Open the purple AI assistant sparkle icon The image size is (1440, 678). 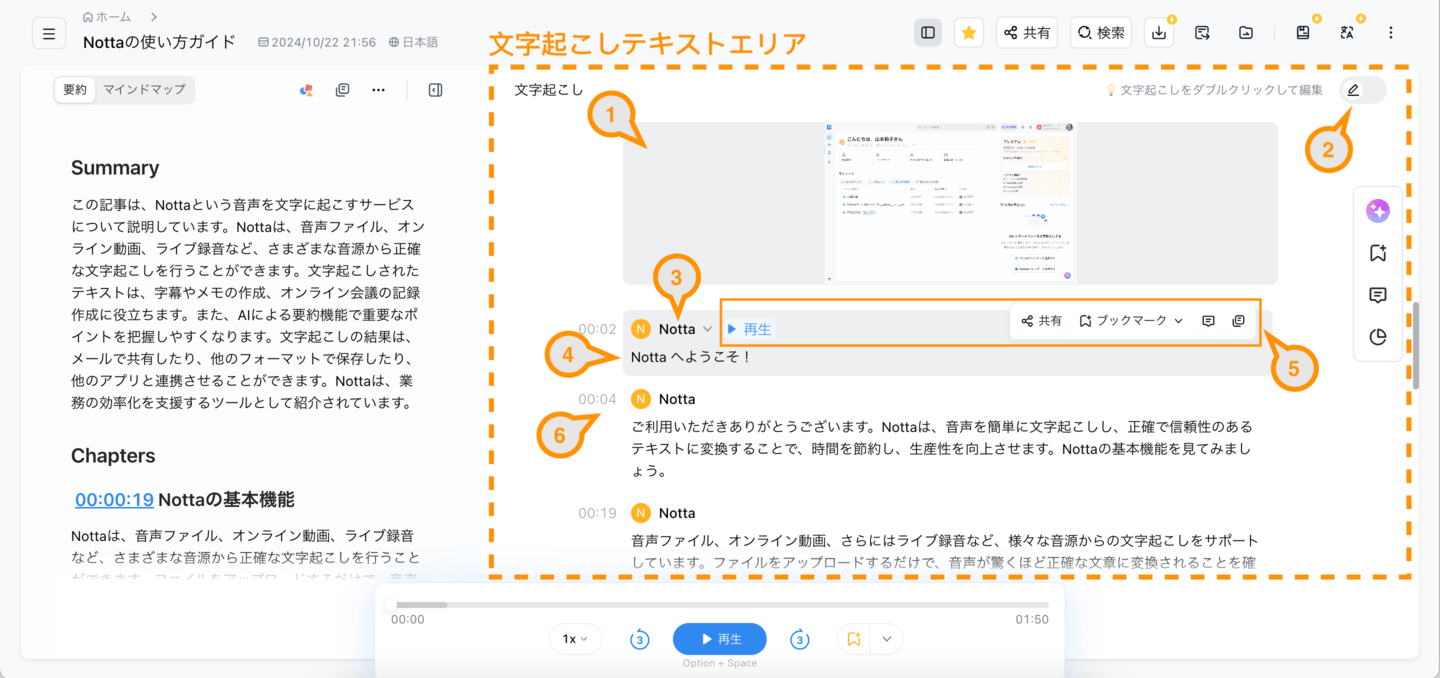(1378, 211)
